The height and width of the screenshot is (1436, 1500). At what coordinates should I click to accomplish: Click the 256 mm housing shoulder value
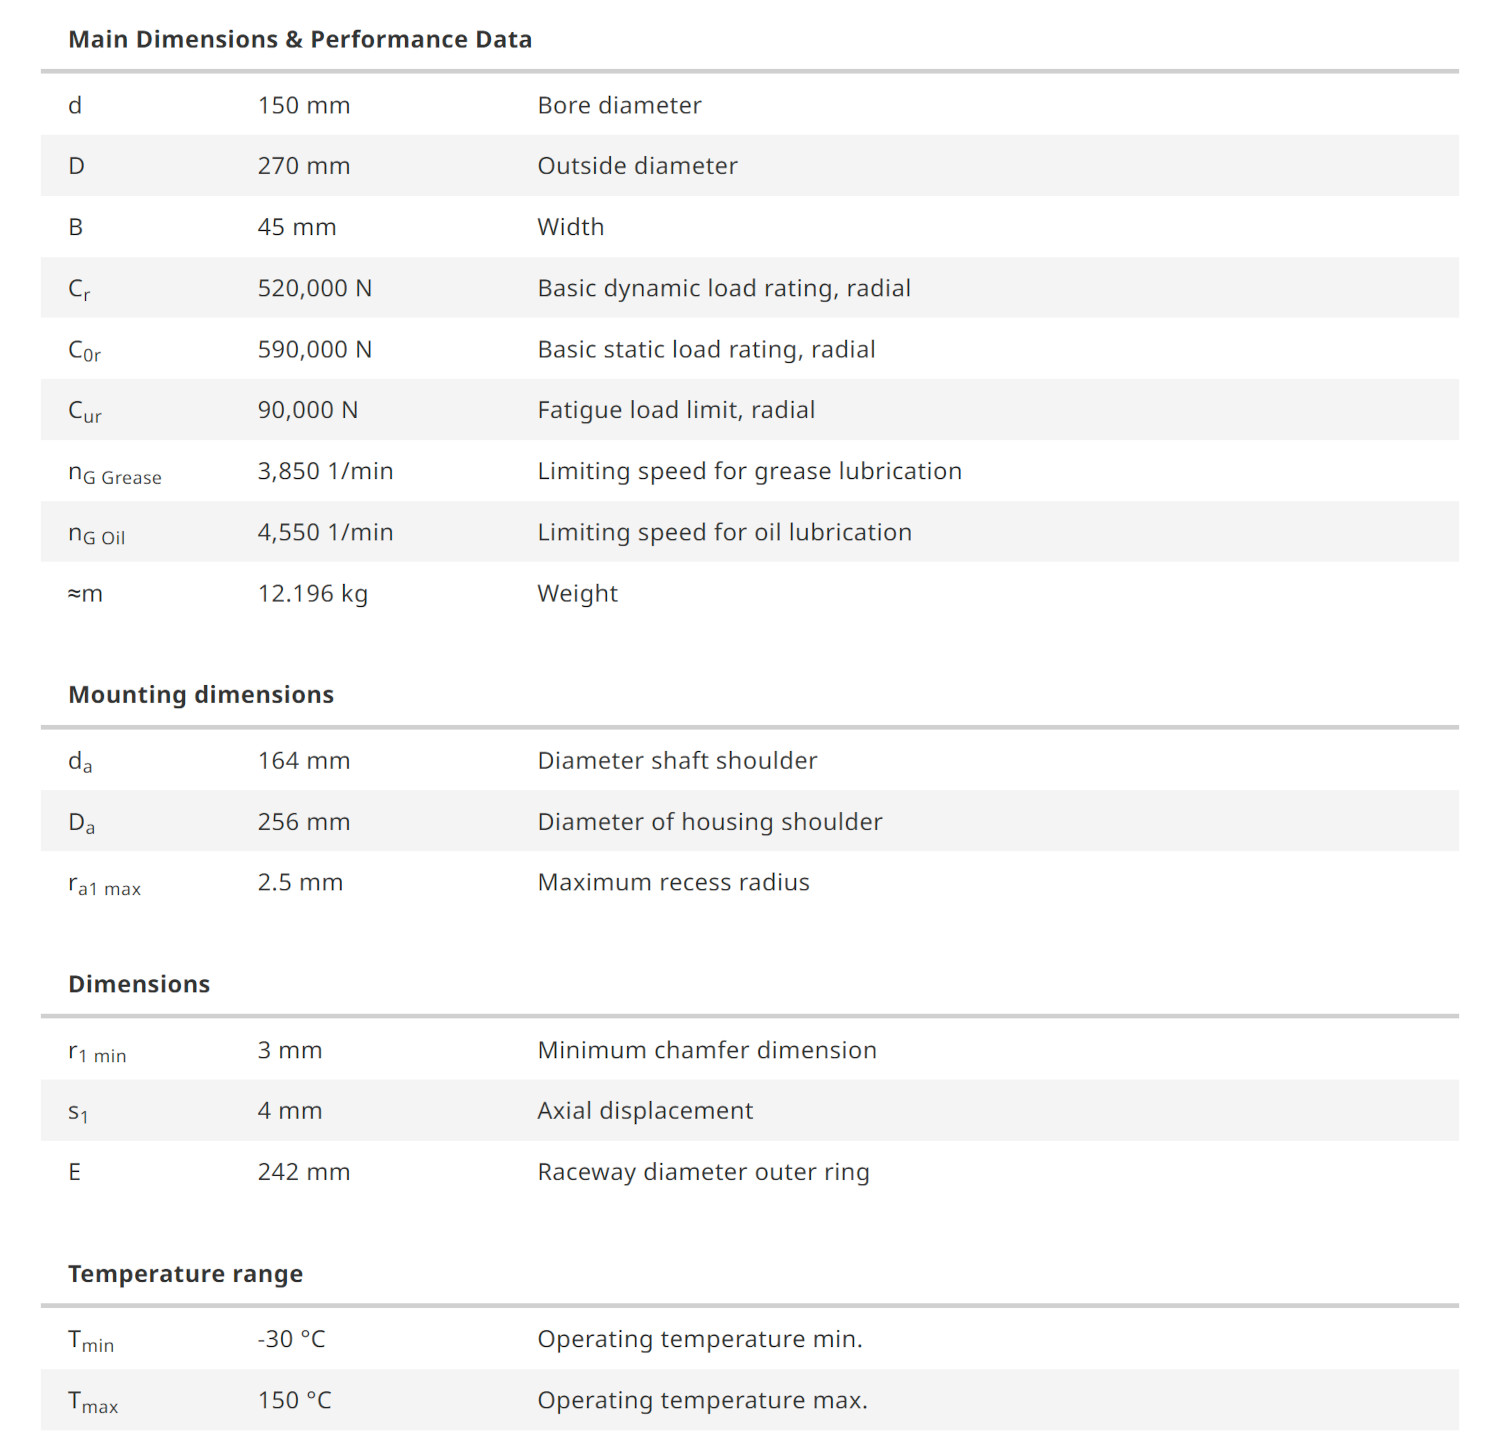(x=304, y=822)
